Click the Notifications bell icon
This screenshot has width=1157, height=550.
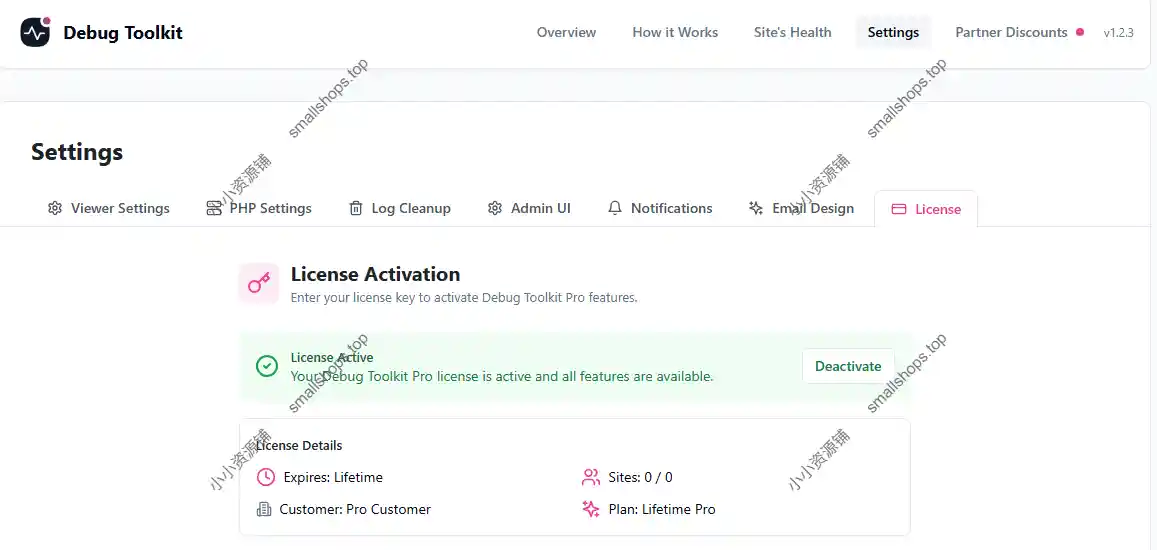tap(615, 208)
